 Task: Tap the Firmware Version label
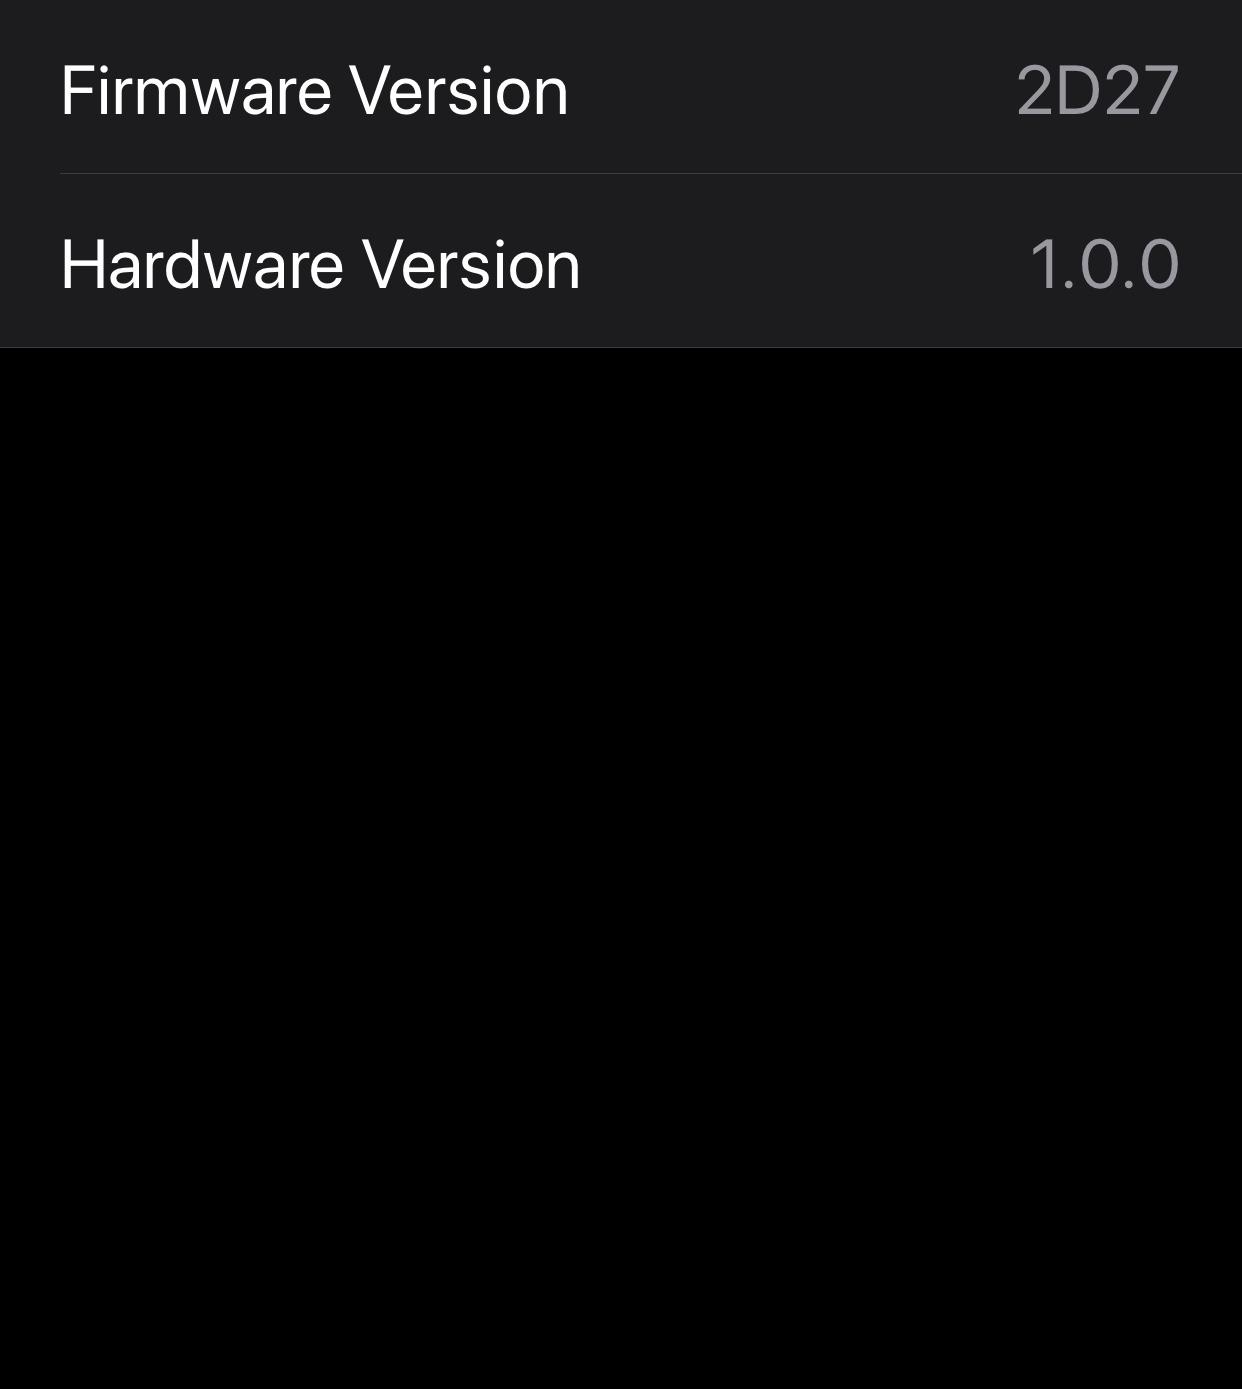point(314,91)
